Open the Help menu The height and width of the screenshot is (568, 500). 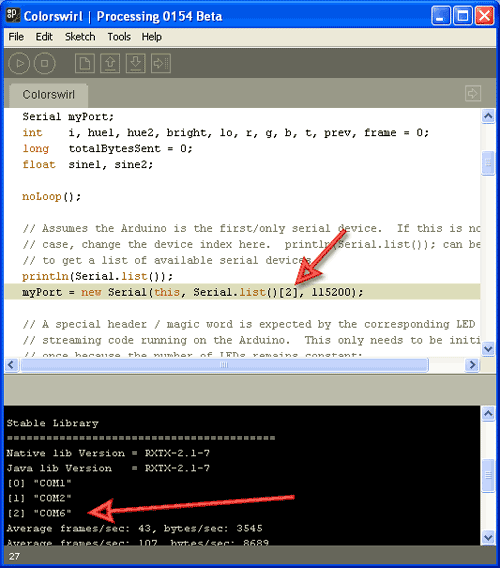click(x=151, y=37)
